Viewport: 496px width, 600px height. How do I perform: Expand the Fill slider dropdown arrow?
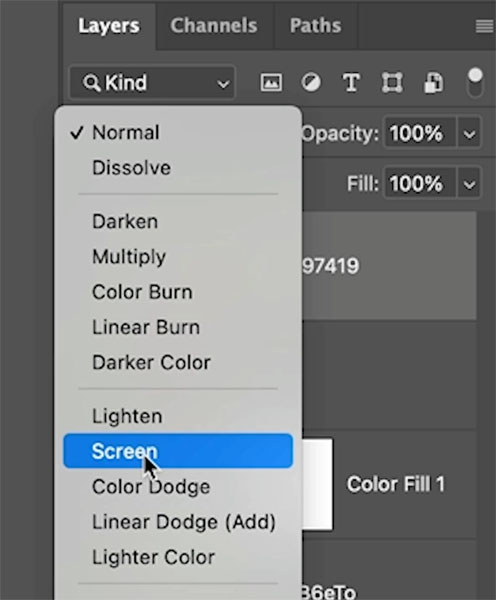469,184
